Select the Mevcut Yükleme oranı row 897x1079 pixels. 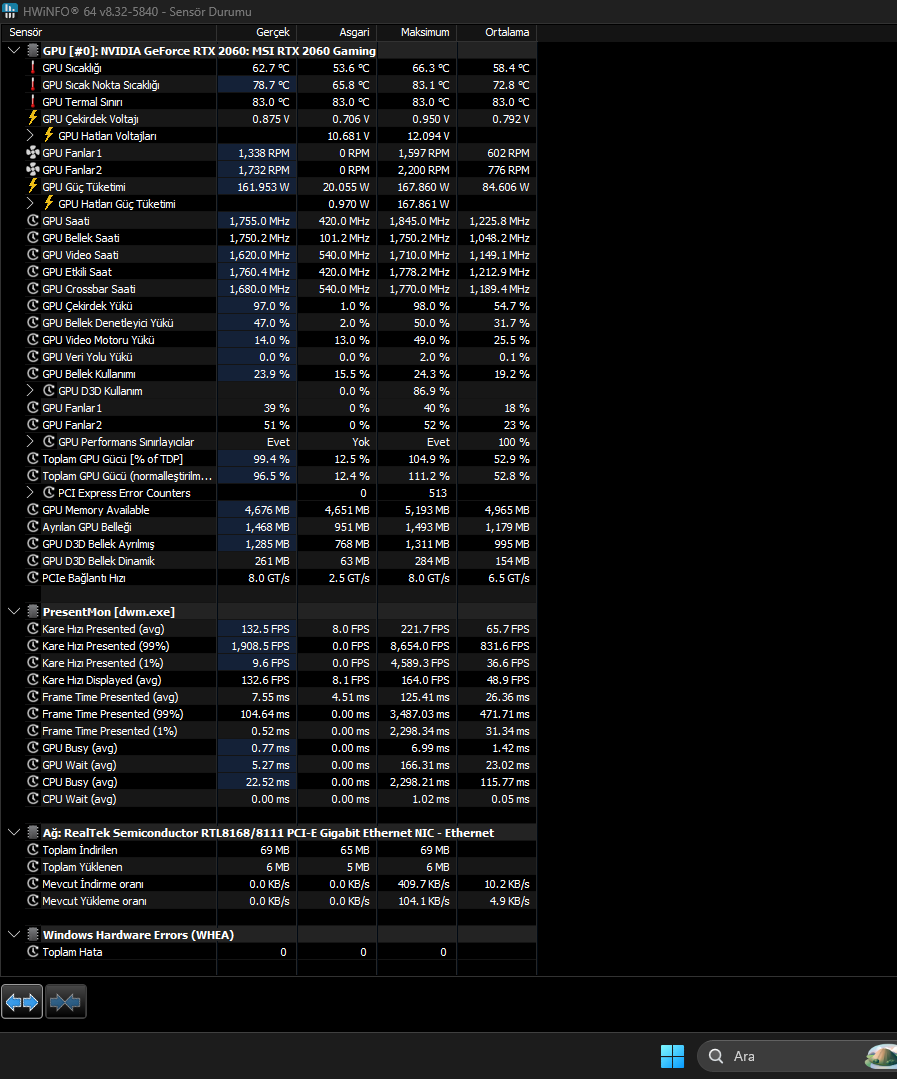(268, 901)
